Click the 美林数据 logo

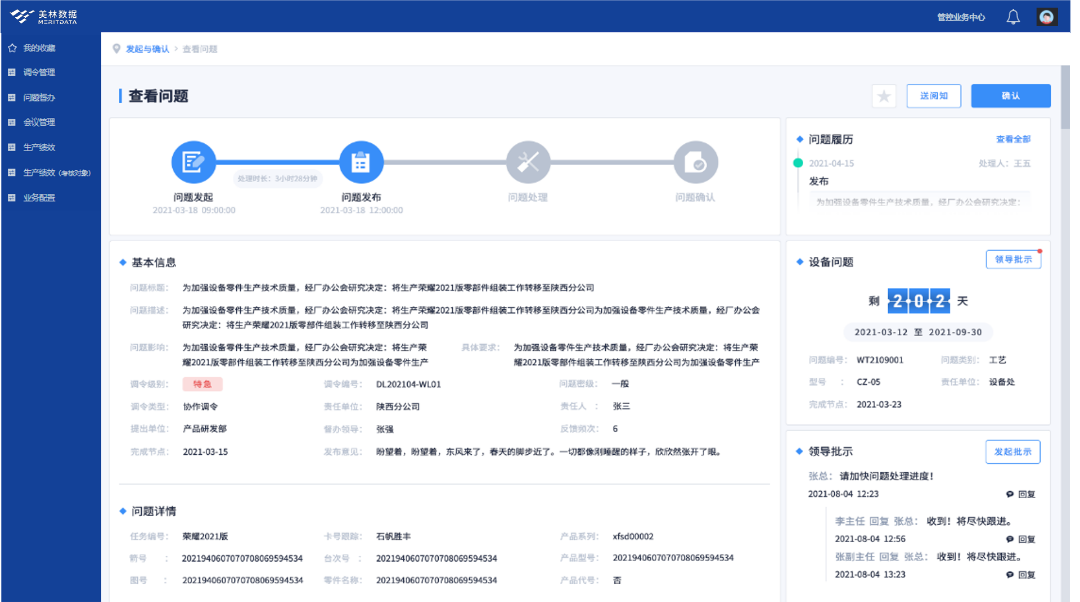click(x=45, y=15)
